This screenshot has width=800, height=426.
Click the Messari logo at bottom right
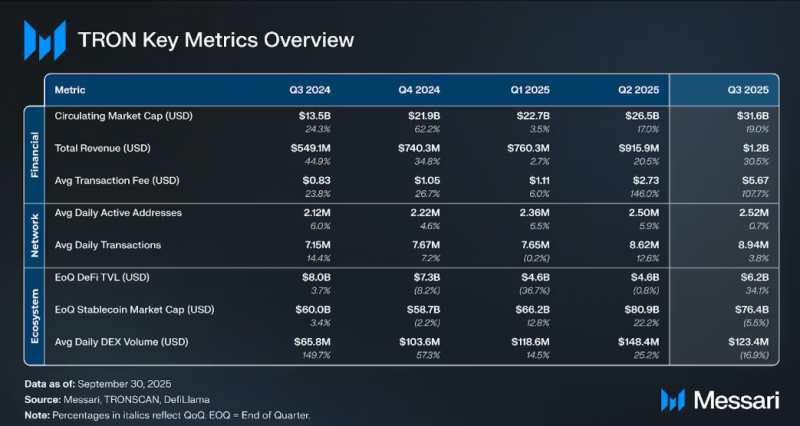[720, 400]
